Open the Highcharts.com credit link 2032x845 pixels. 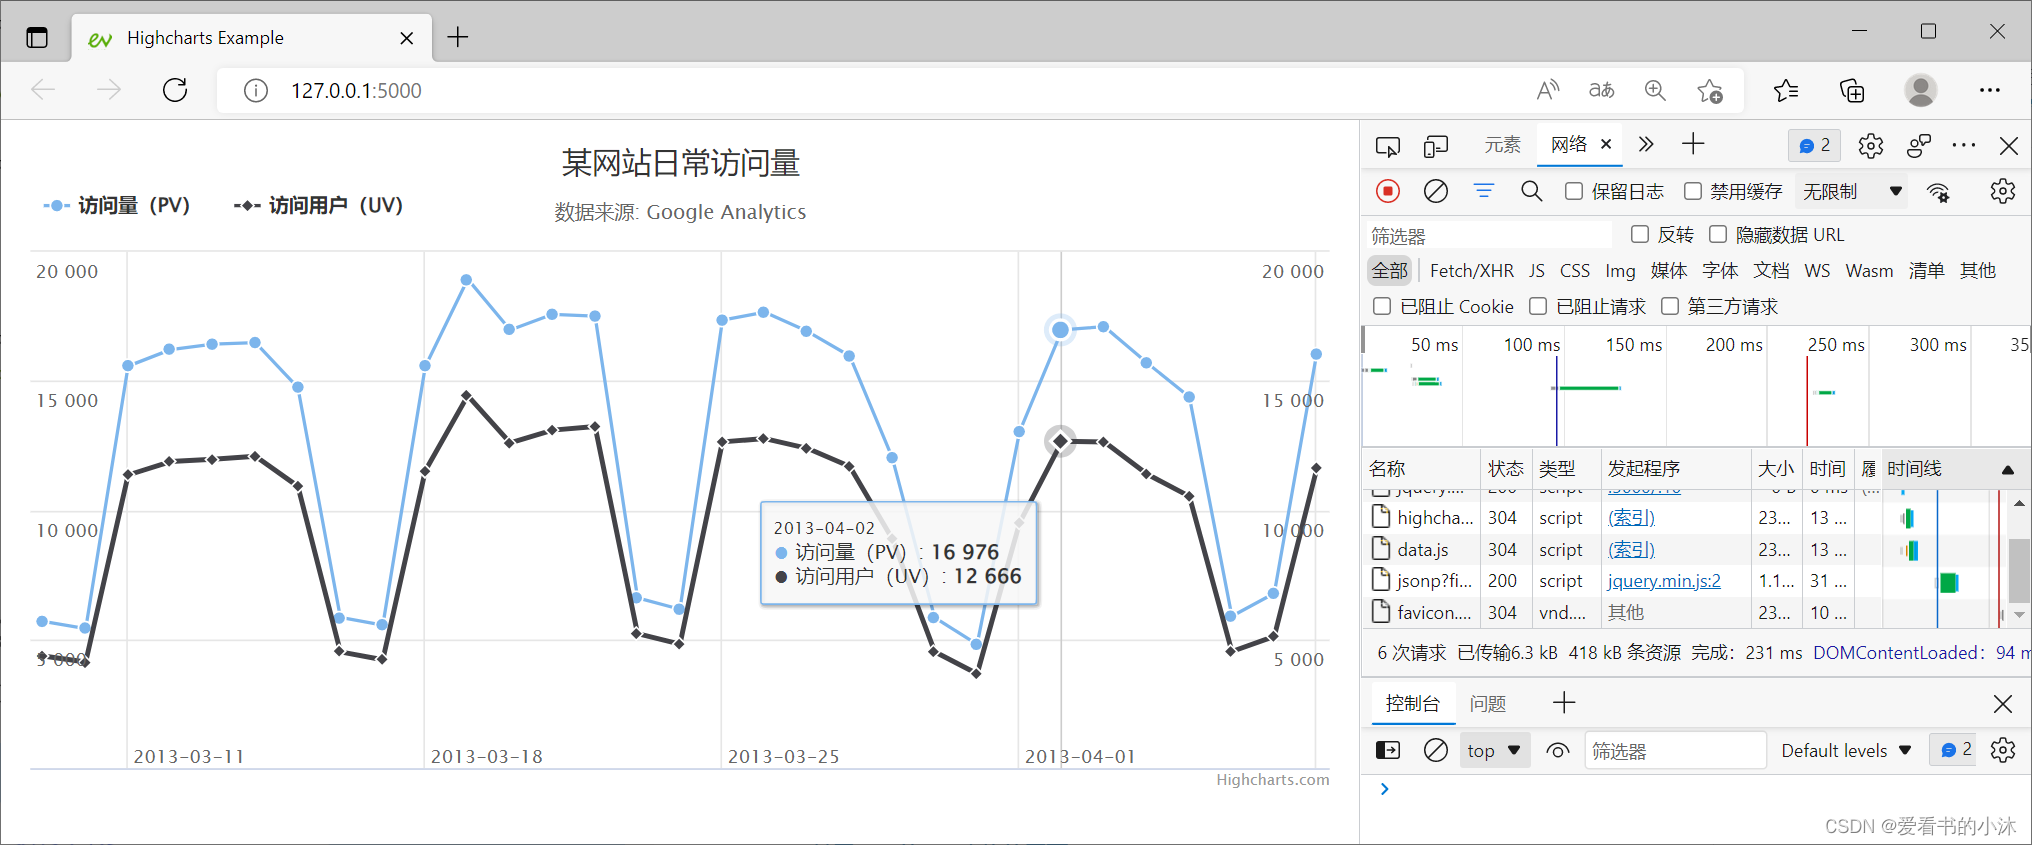(x=1273, y=780)
